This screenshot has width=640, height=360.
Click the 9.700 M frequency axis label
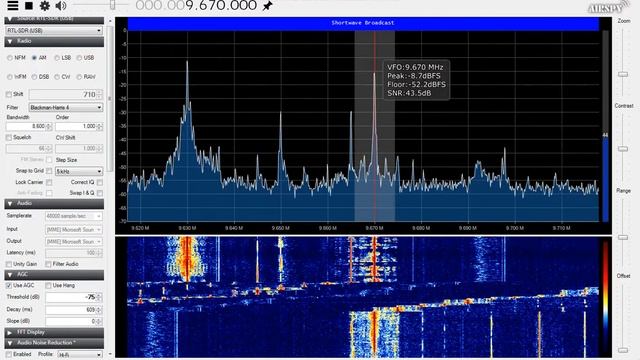point(515,228)
